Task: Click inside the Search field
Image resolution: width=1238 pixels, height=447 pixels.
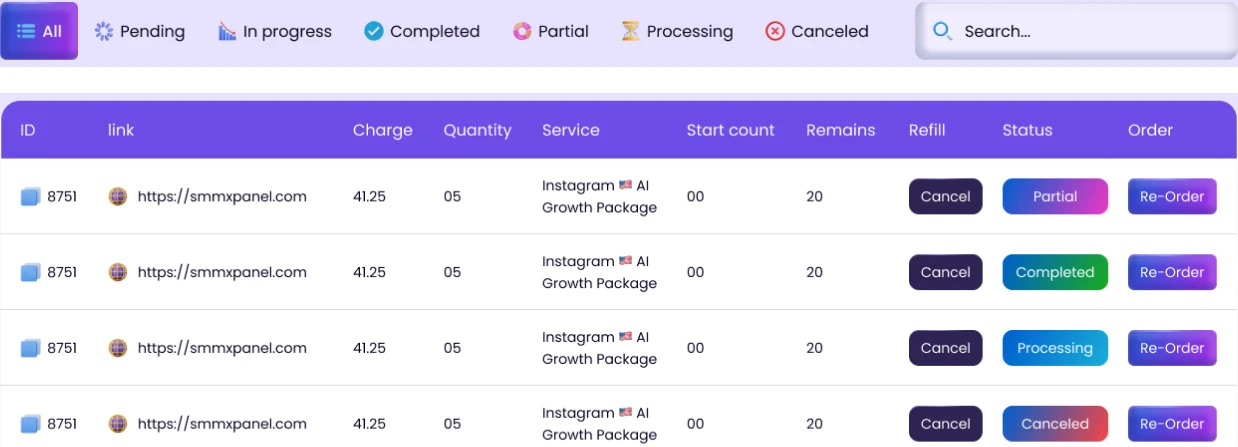Action: pyautogui.click(x=1080, y=31)
